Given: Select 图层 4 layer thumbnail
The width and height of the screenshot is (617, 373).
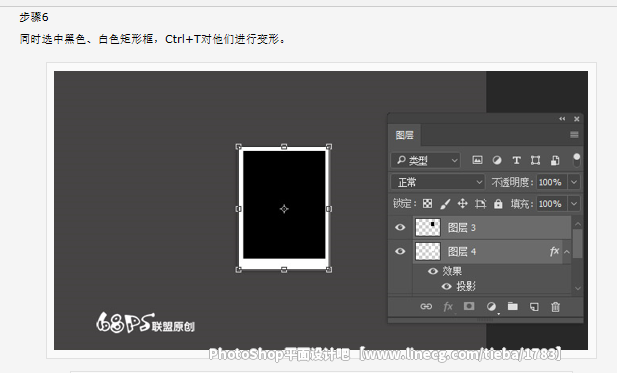Looking at the screenshot, I should coord(428,251).
